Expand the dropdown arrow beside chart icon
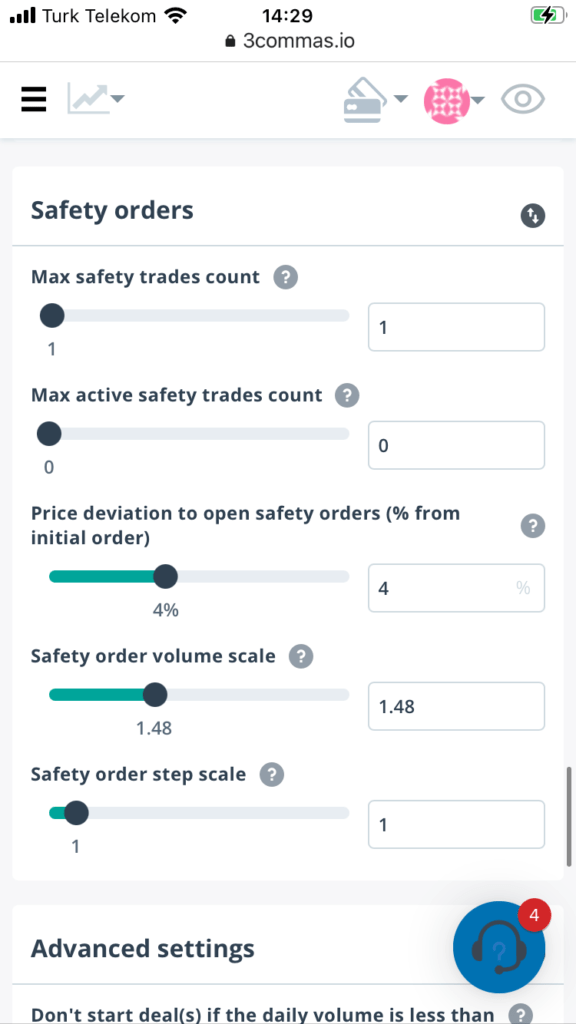Image resolution: width=576 pixels, height=1024 pixels. (x=118, y=99)
